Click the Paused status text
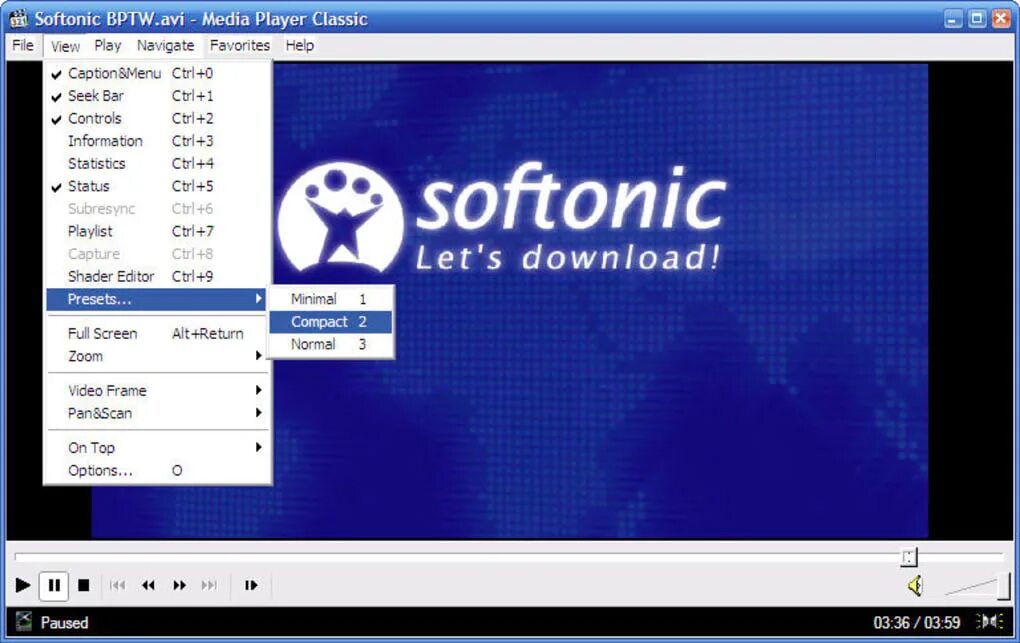Screen dimensions: 1020x643 (x=64, y=623)
